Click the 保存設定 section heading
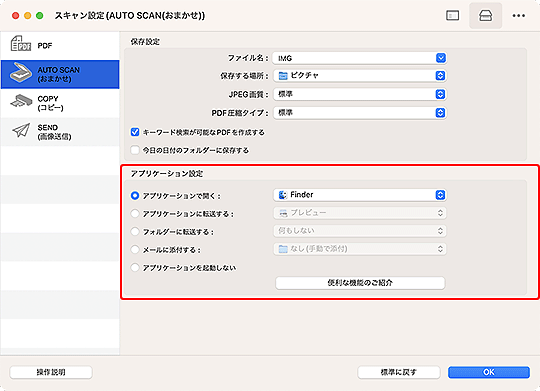Image resolution: width=540 pixels, height=391 pixels. click(x=145, y=42)
